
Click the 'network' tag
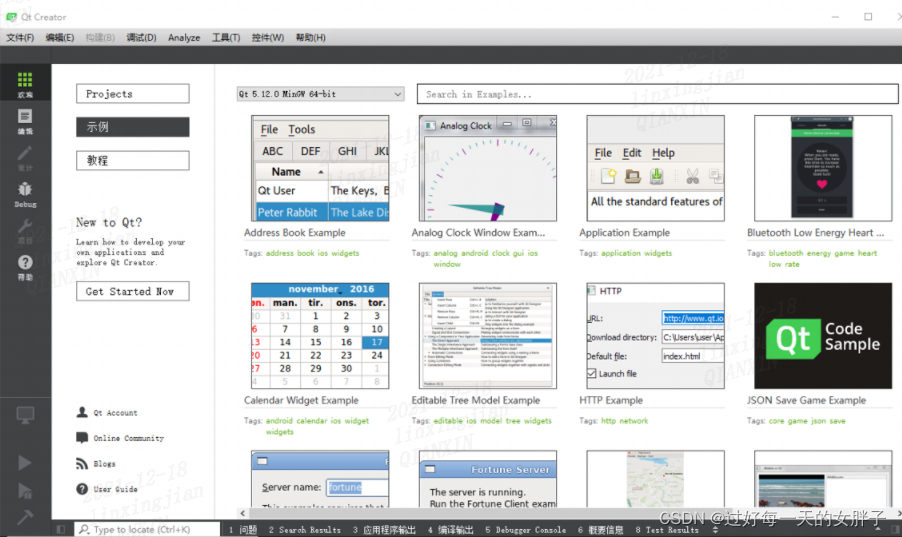coord(634,421)
